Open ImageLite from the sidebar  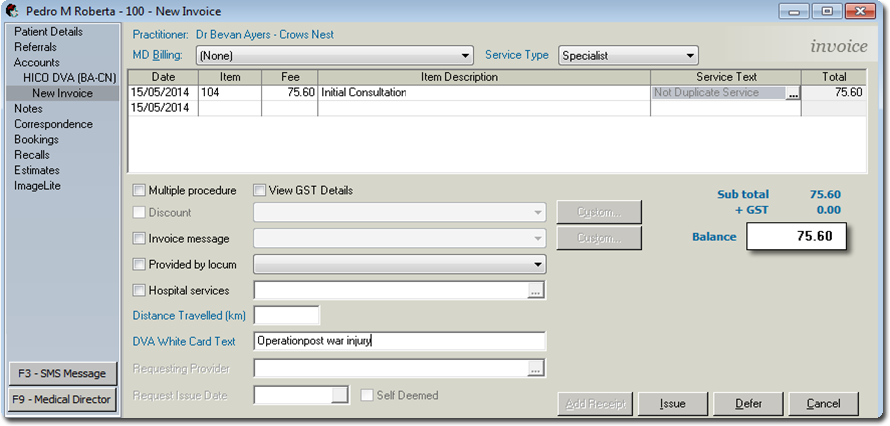click(37, 186)
